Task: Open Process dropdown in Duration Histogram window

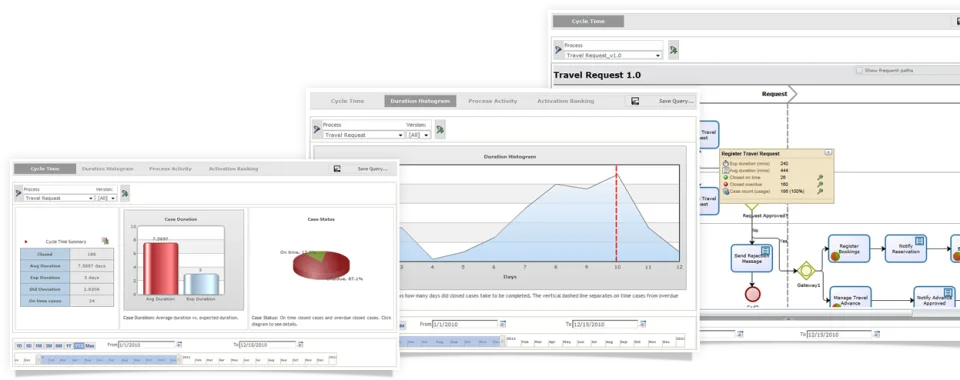Action: (364, 135)
